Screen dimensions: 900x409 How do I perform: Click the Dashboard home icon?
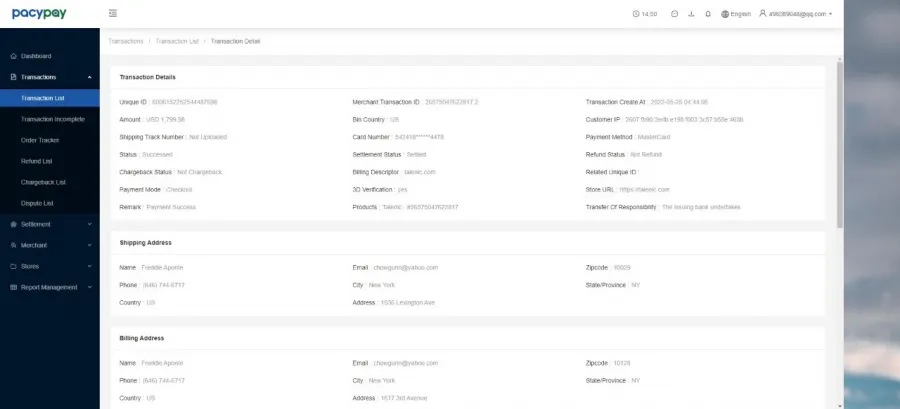[14, 56]
